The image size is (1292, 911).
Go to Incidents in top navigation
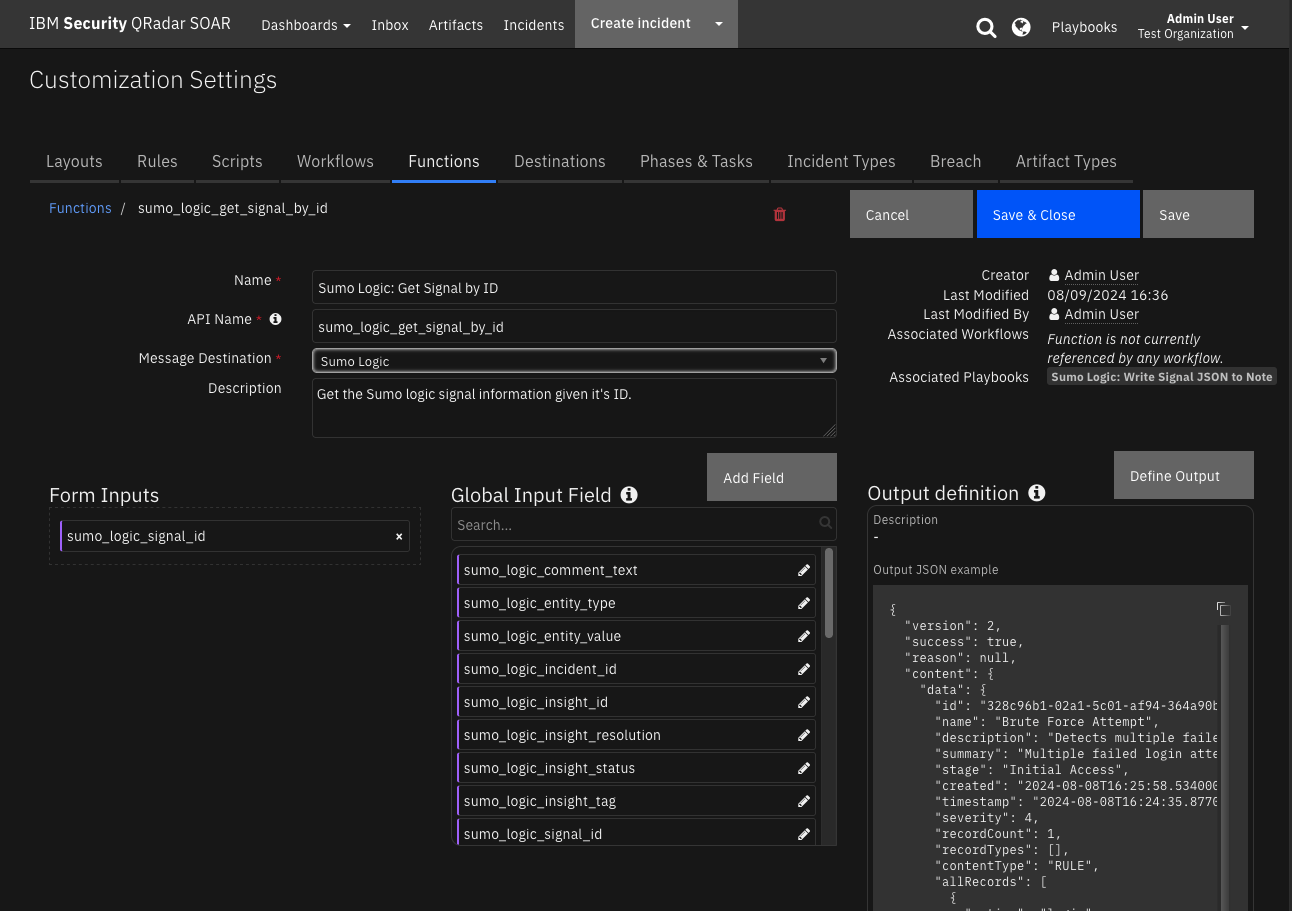point(534,25)
